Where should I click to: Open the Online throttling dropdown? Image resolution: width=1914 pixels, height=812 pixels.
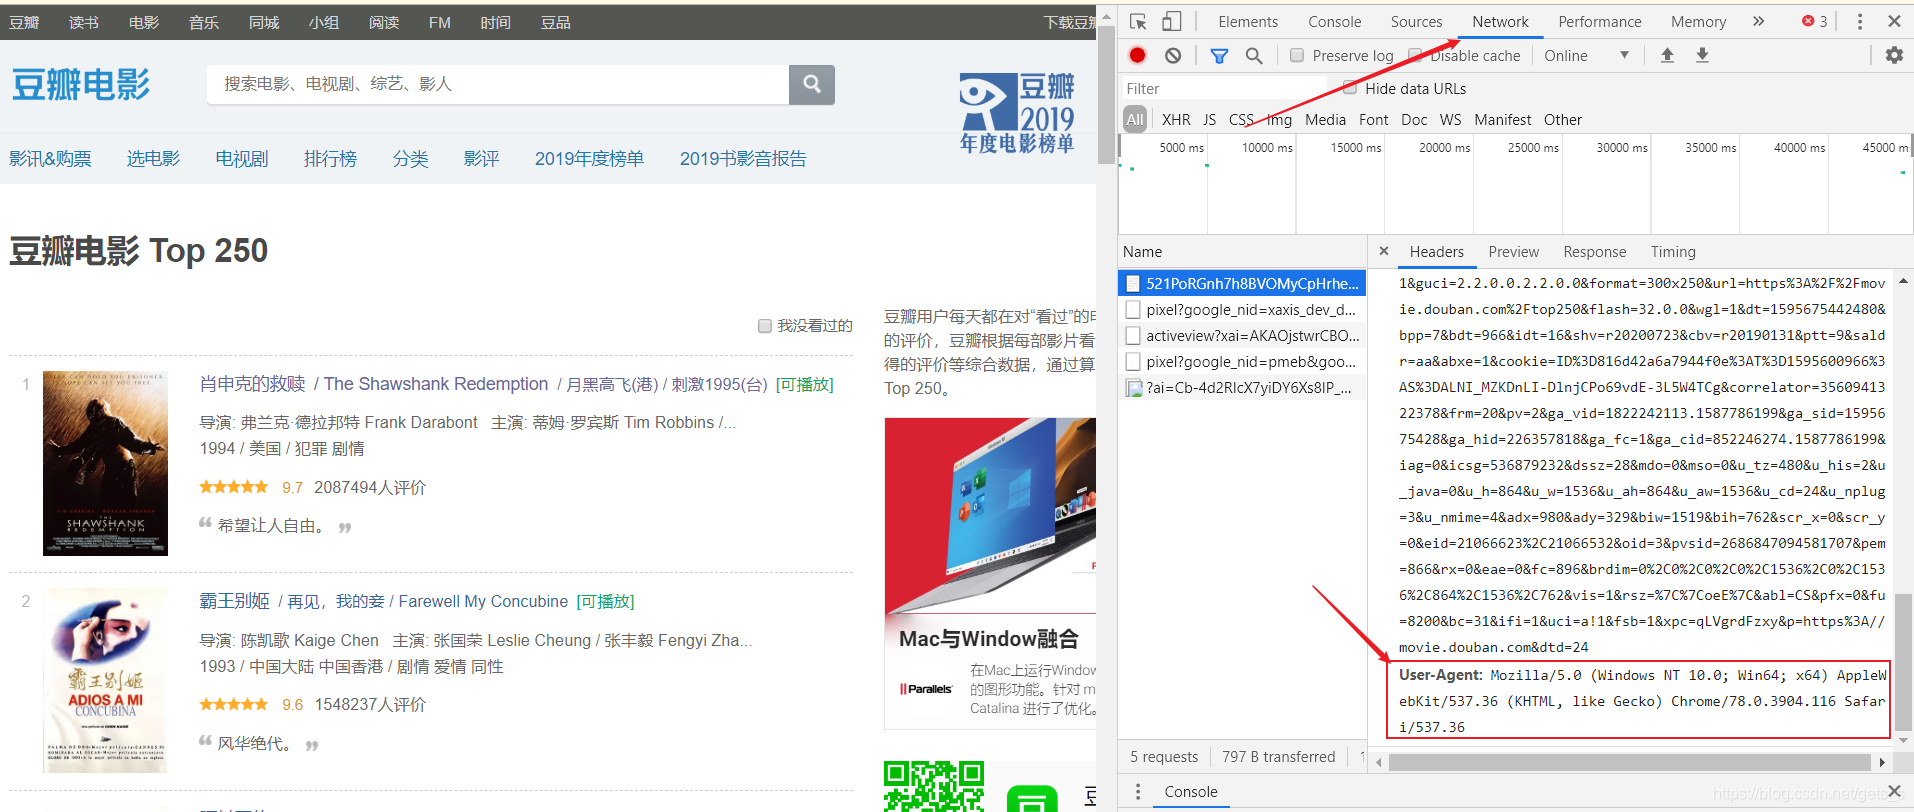(1587, 55)
